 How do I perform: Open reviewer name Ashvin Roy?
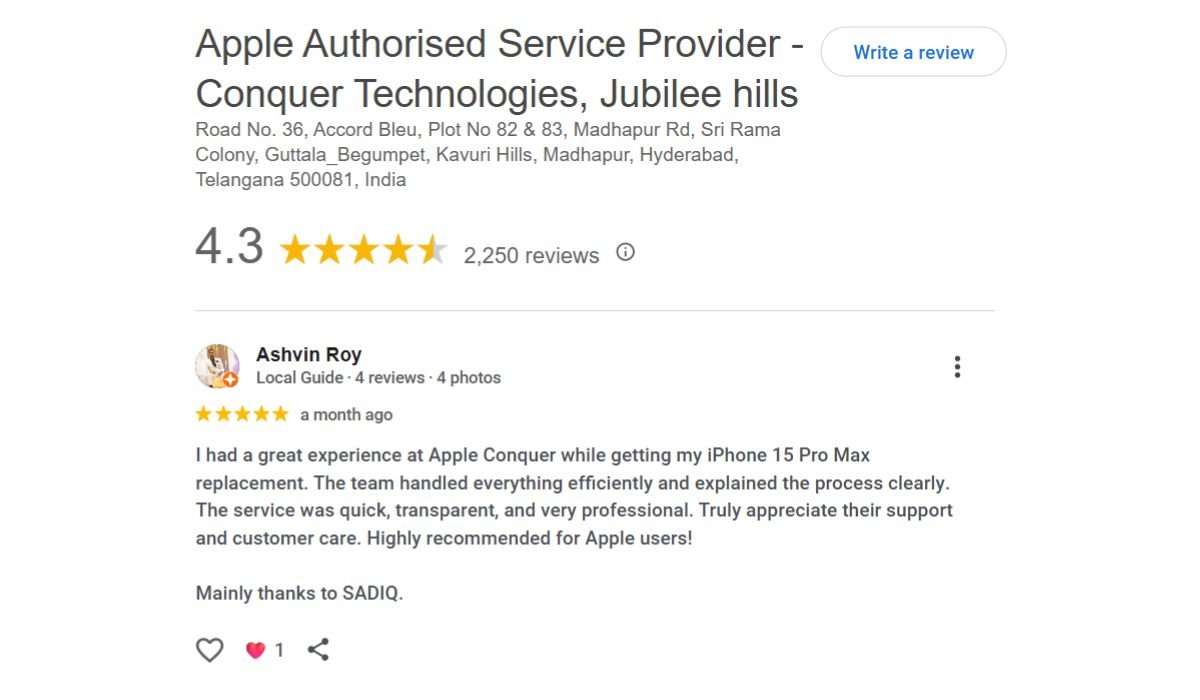tap(308, 354)
